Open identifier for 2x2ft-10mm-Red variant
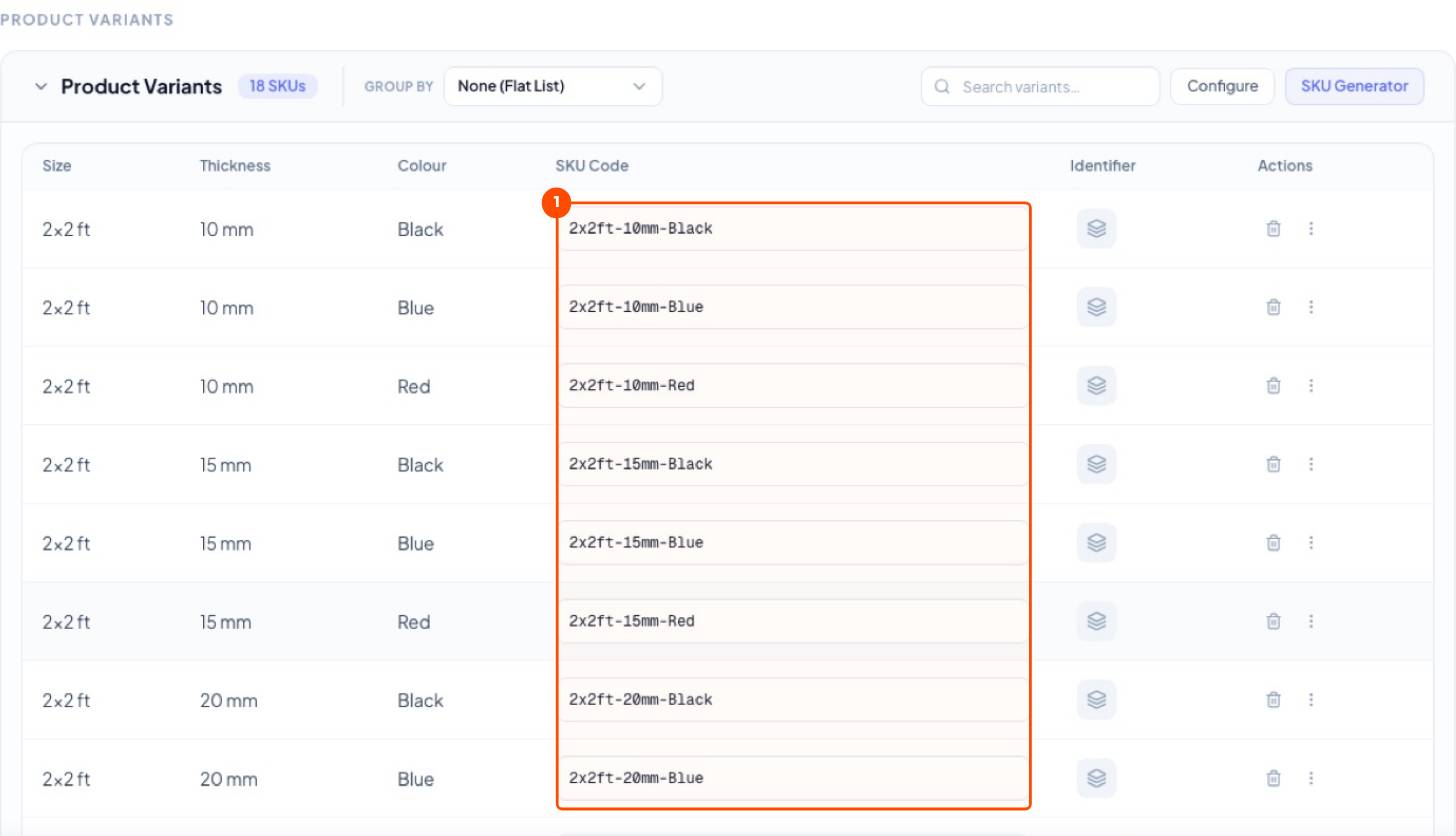Viewport: 1456px width, 836px height. (1096, 386)
